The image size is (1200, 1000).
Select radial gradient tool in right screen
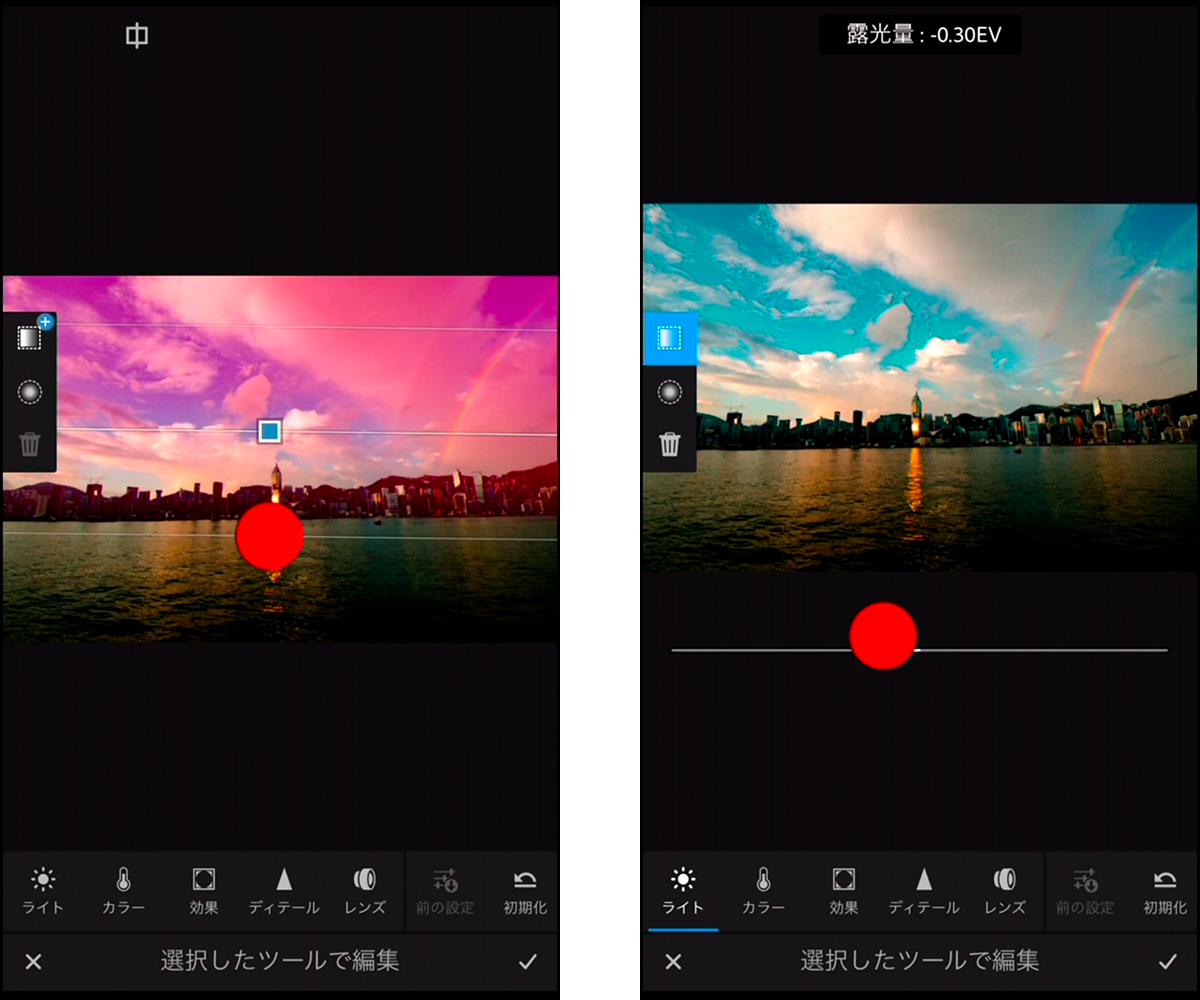point(669,392)
